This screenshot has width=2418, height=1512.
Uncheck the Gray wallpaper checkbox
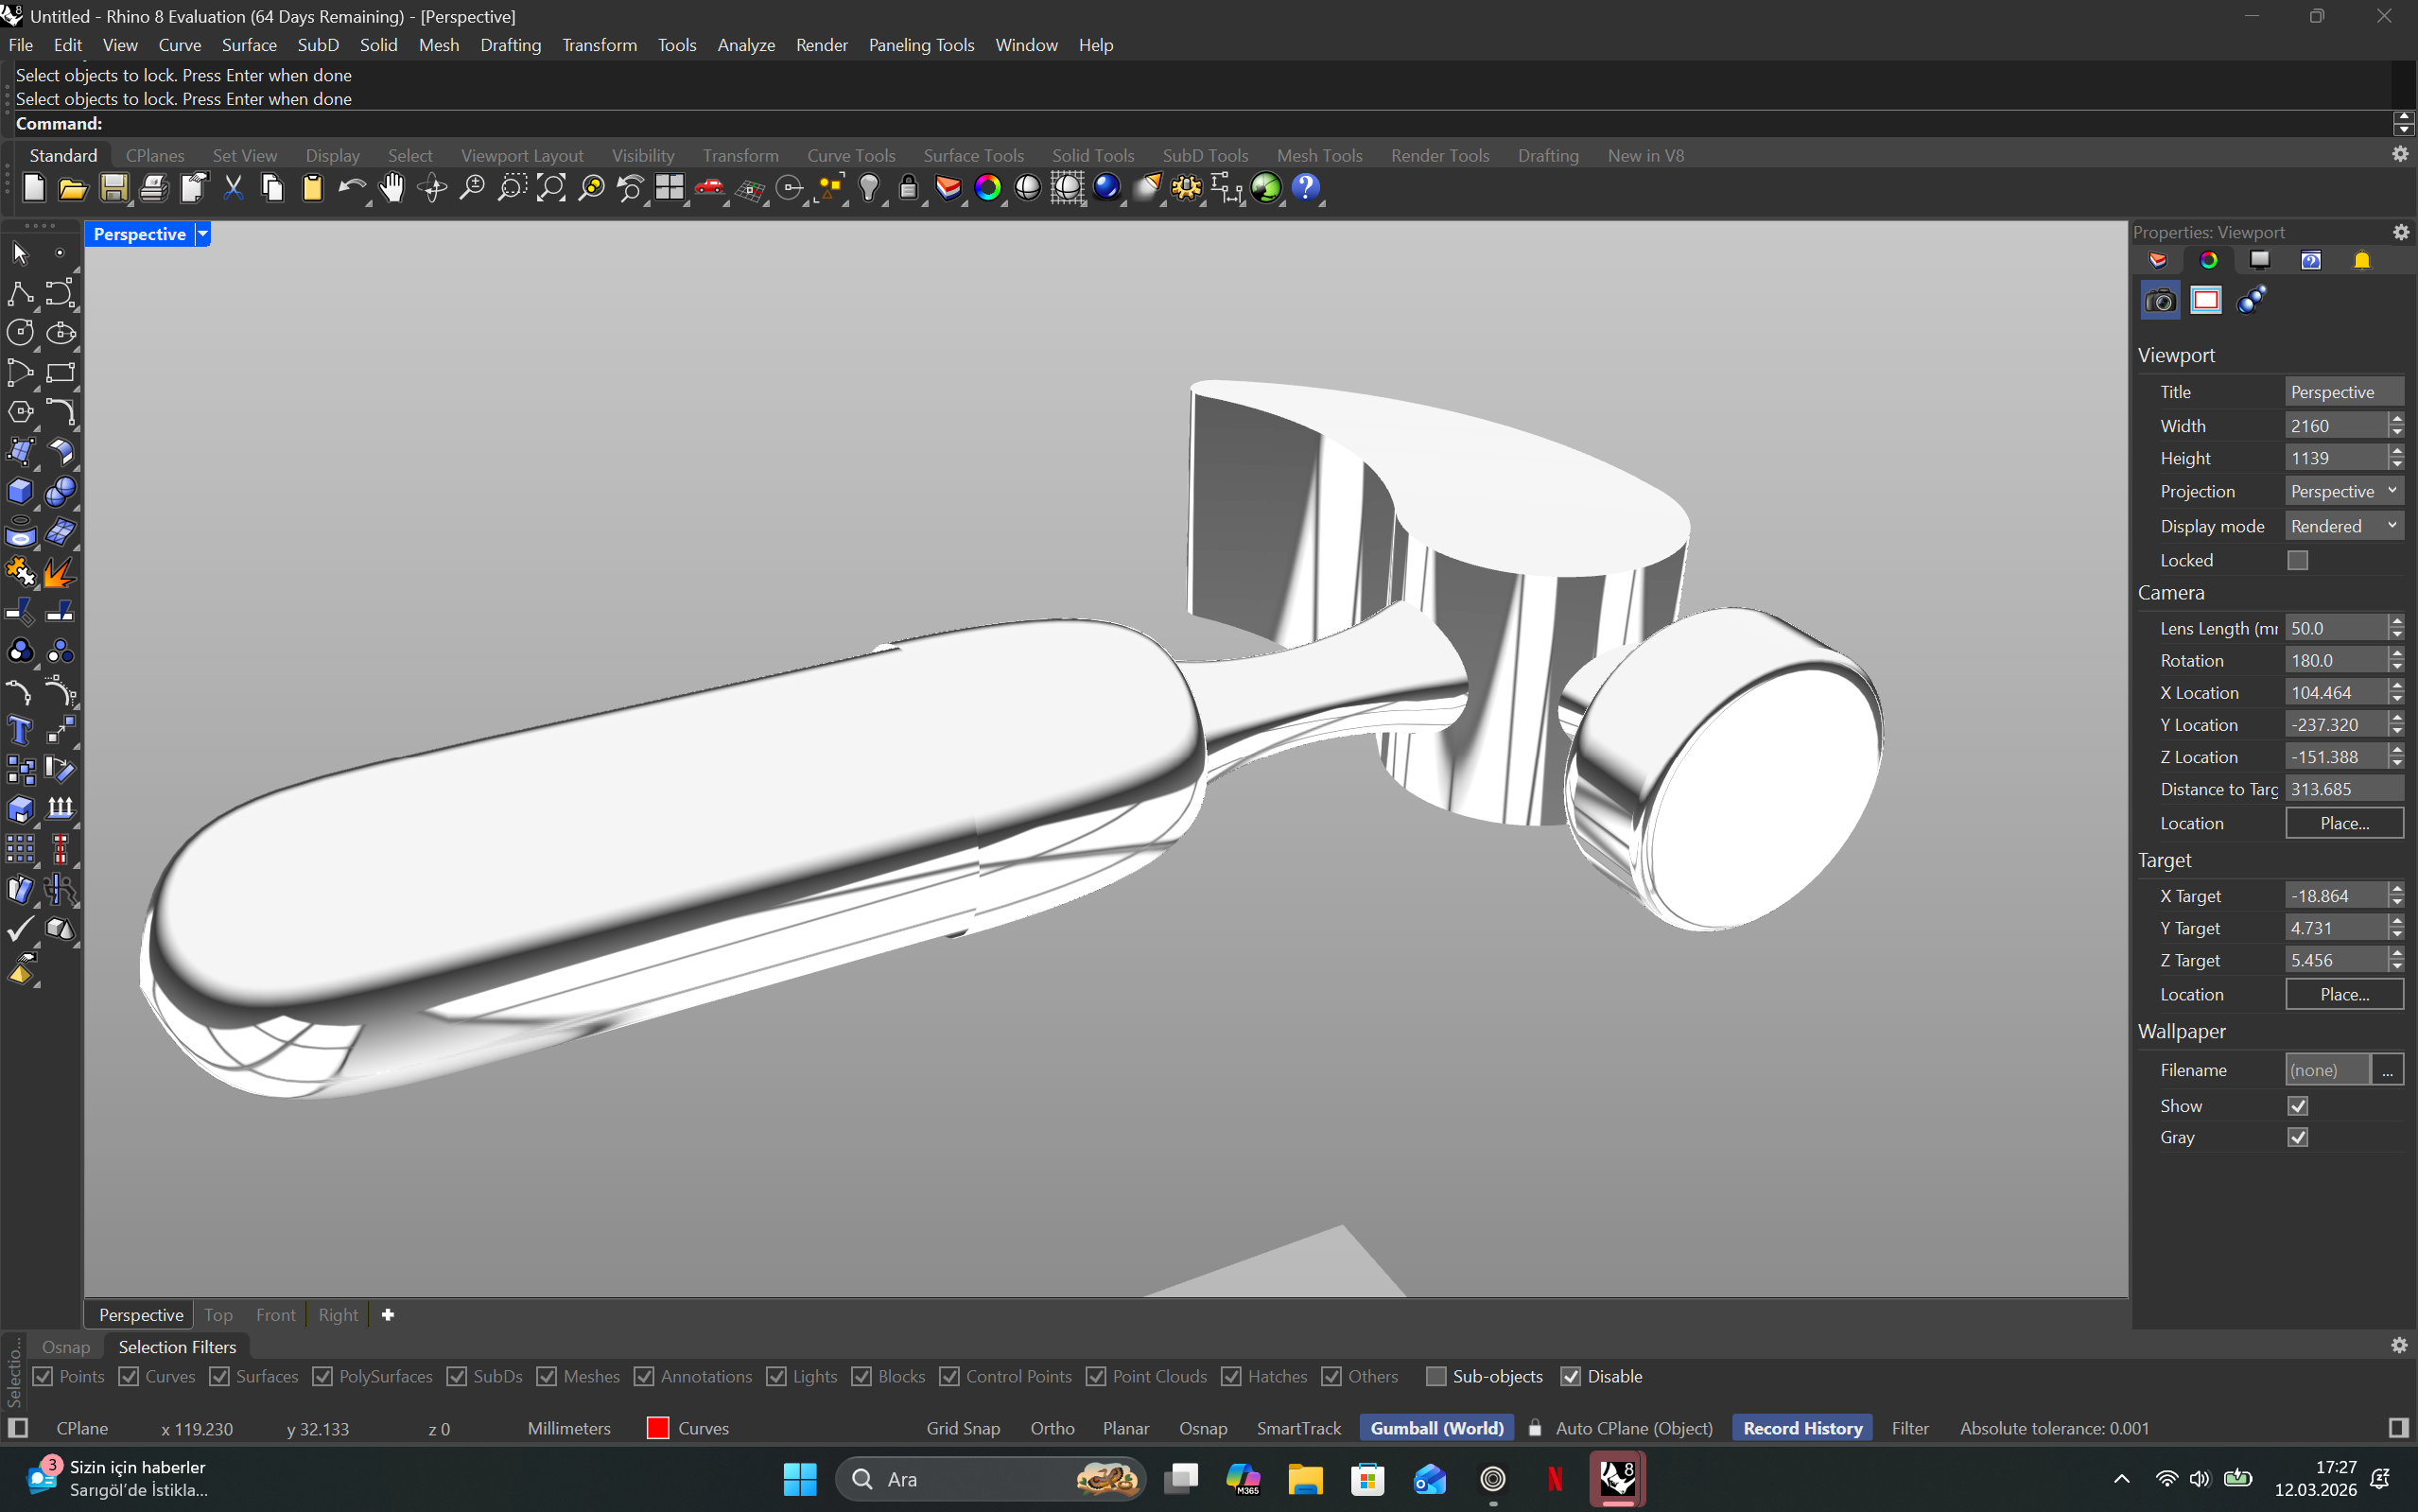point(2297,1137)
